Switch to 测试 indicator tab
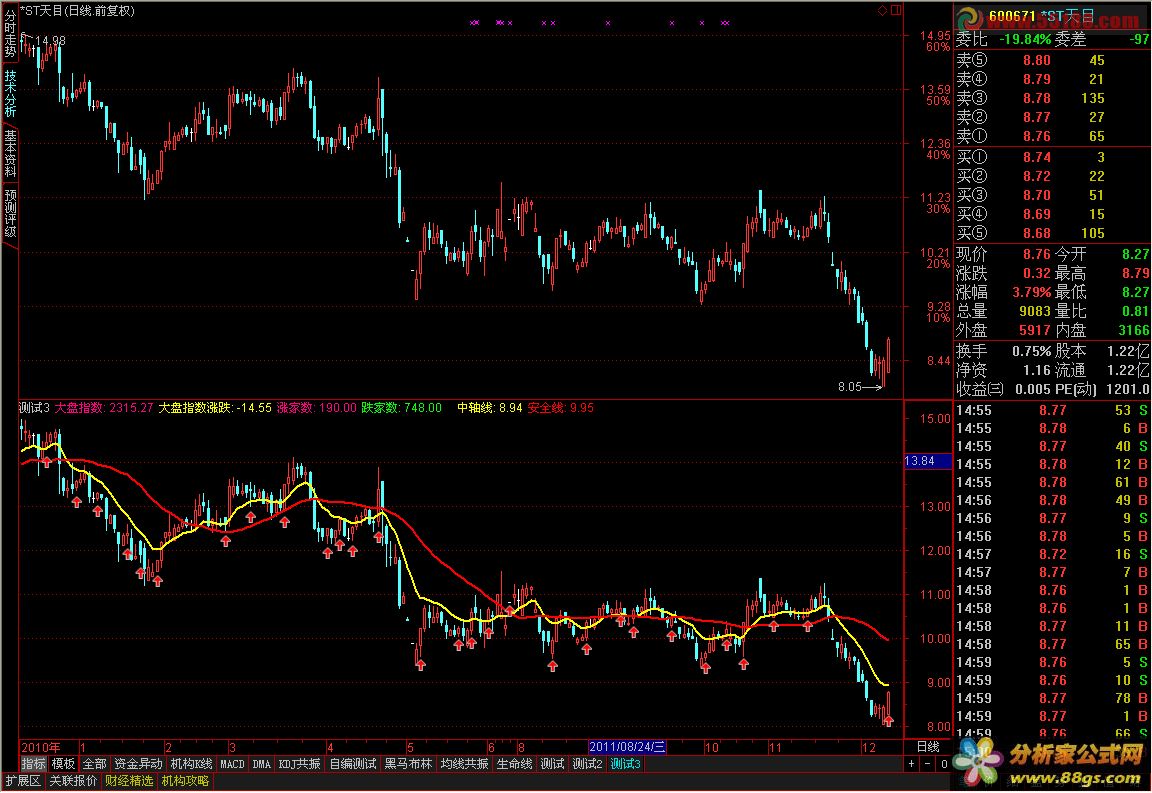The height and width of the screenshot is (793, 1152). [552, 764]
